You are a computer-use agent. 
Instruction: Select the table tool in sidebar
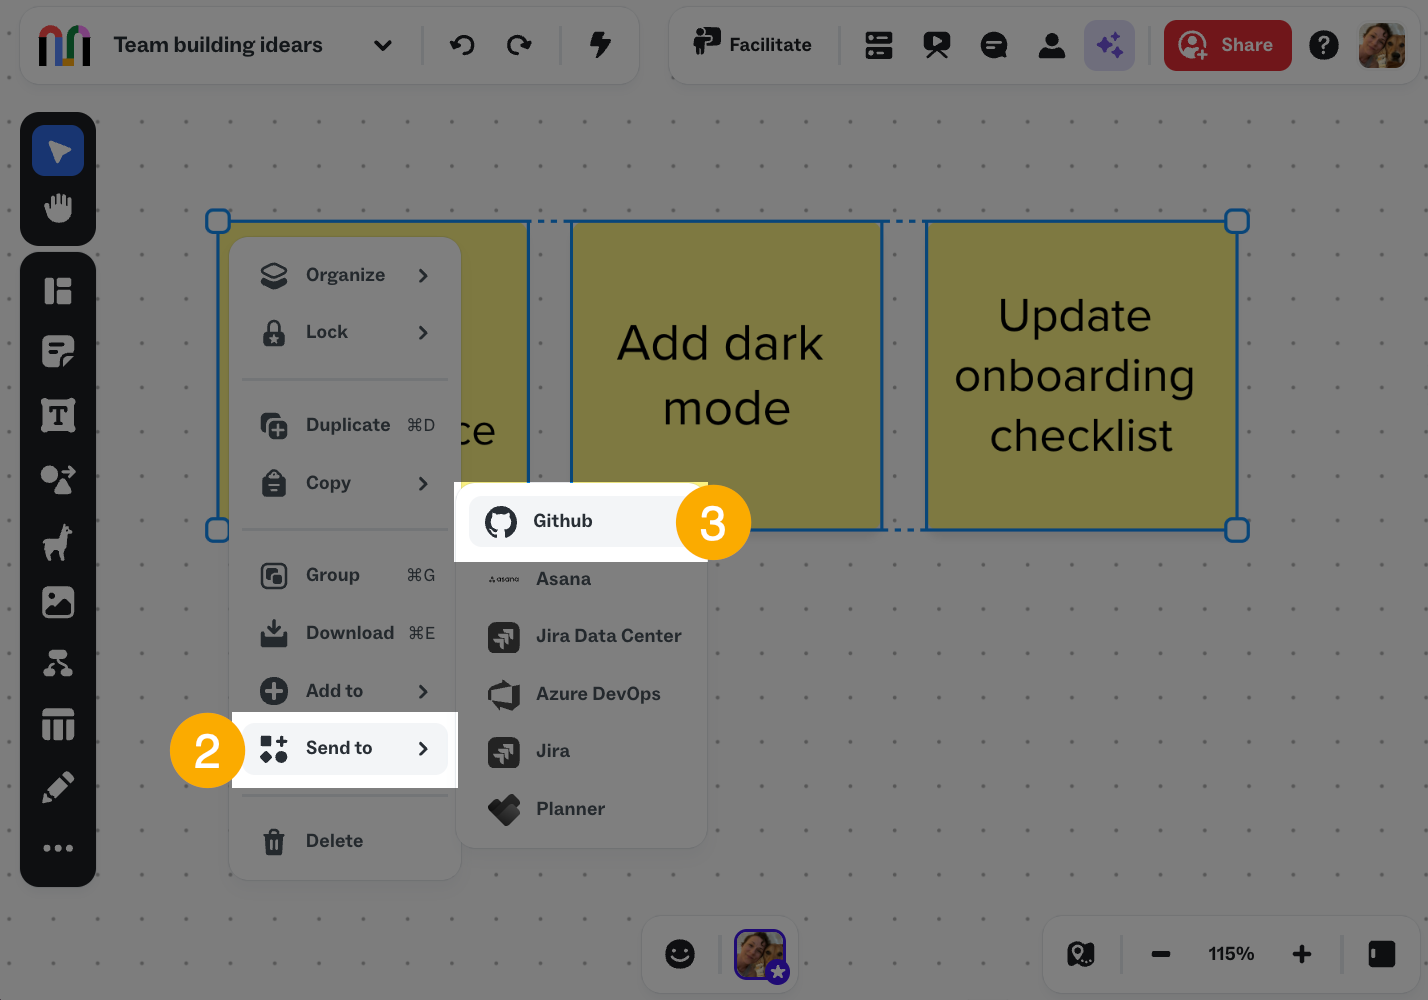click(58, 725)
